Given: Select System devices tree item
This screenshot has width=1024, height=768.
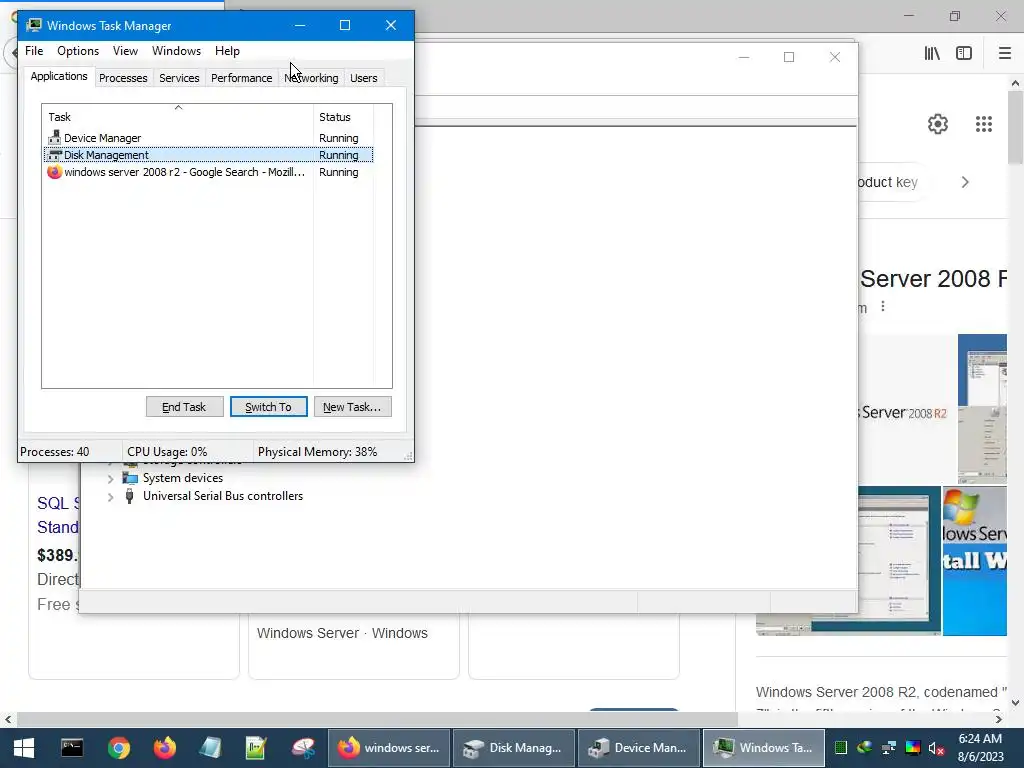Looking at the screenshot, I should click(183, 478).
